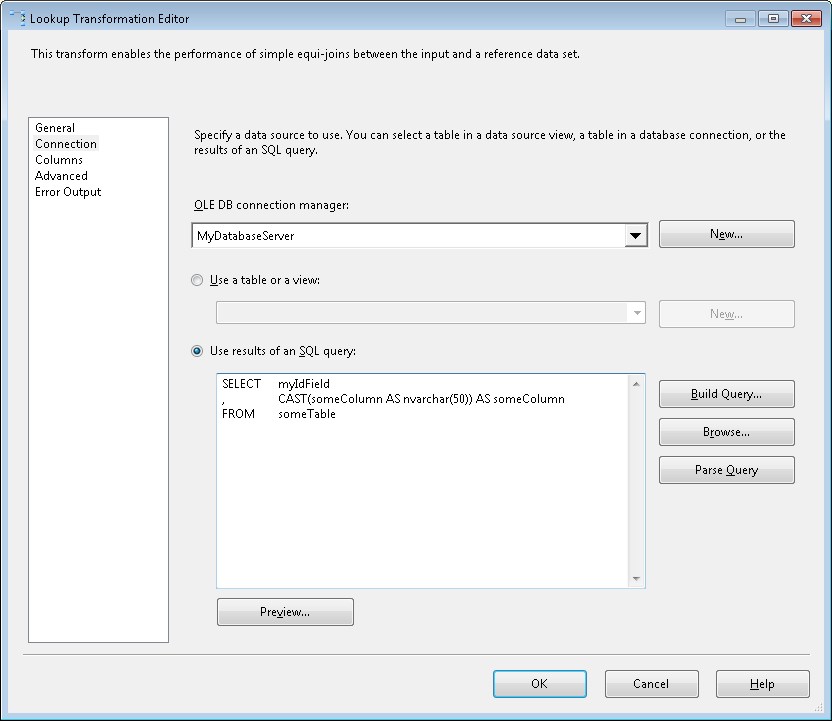Open Help for the Lookup Transformation Editor
The width and height of the screenshot is (832, 721).
click(762, 684)
